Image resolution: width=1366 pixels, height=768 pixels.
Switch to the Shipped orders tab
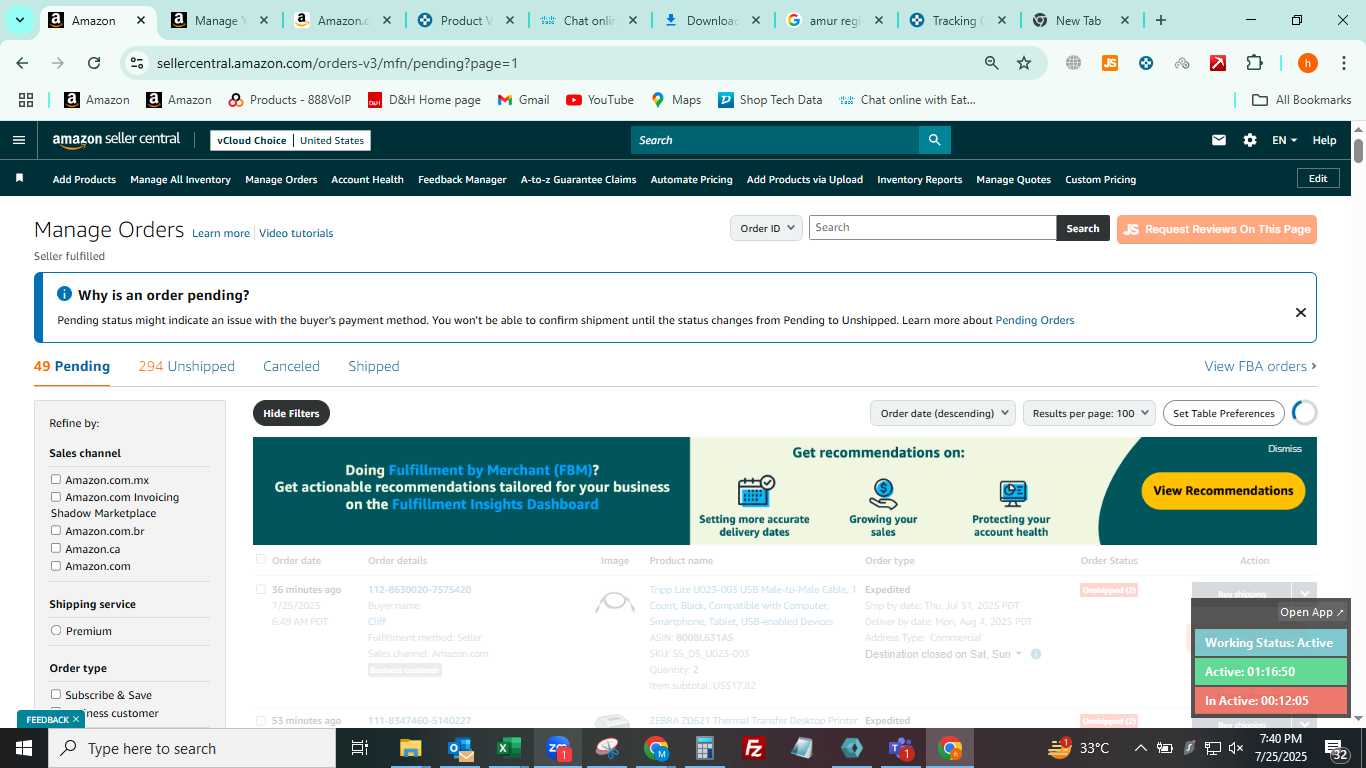(374, 366)
